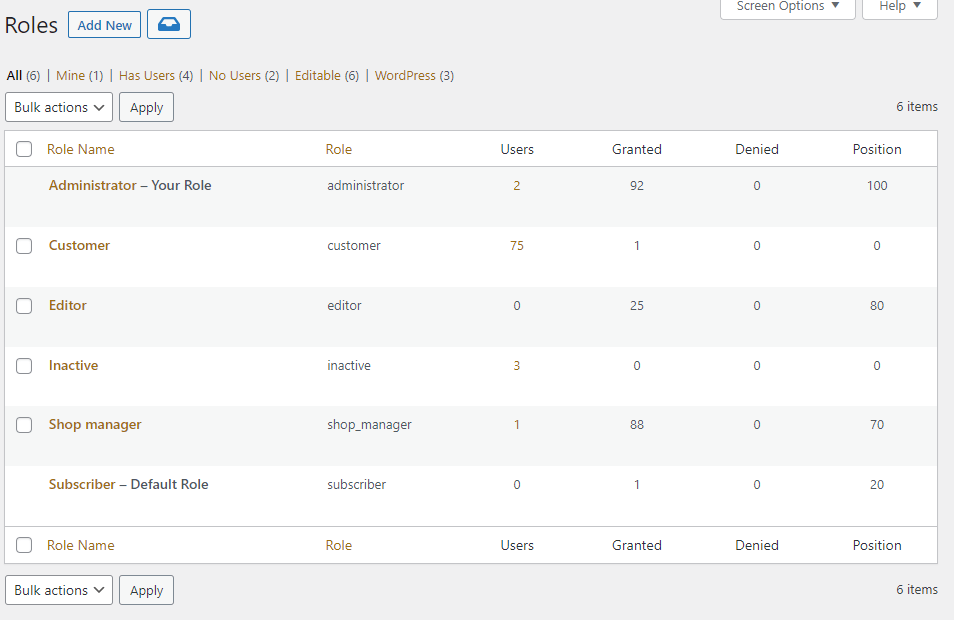This screenshot has width=954, height=620.
Task: Open the Inactive role name link
Action: click(x=73, y=365)
